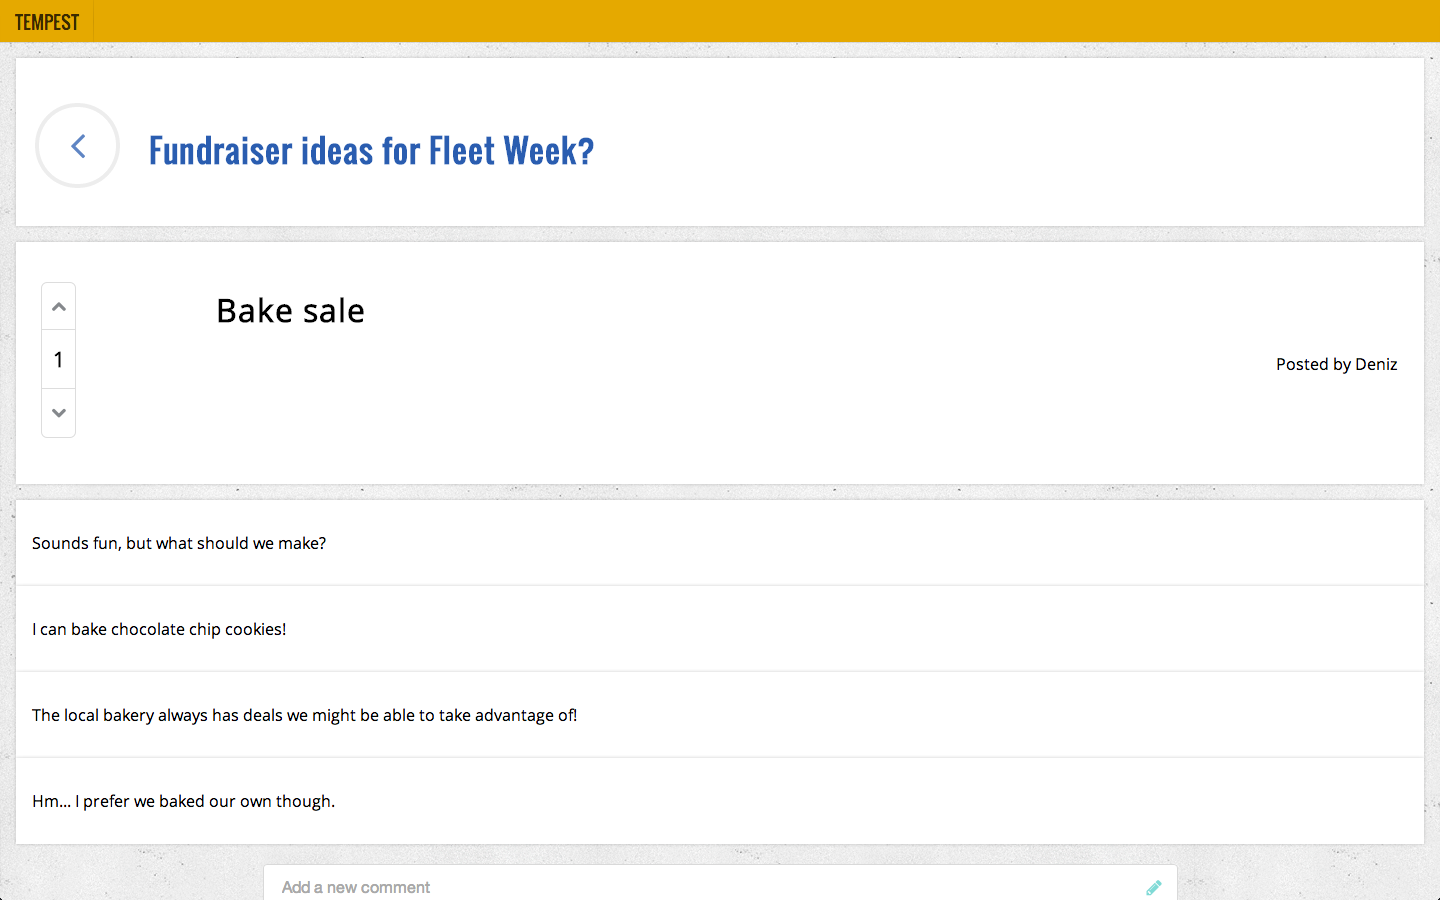Open the Fundraiser ideas for Fleet Week title

(371, 150)
